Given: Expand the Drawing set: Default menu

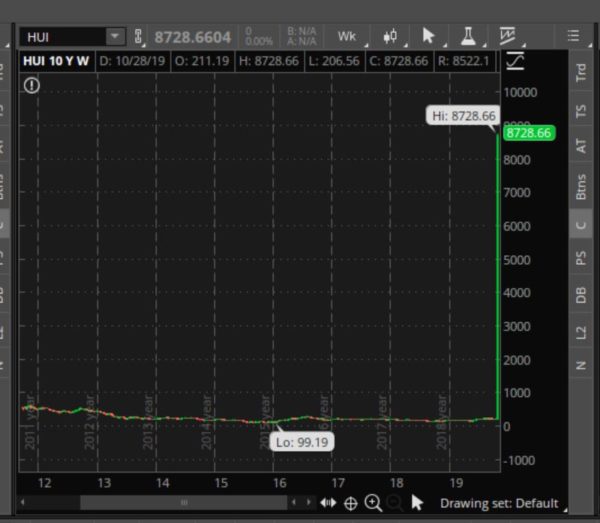Looking at the screenshot, I should (499, 503).
